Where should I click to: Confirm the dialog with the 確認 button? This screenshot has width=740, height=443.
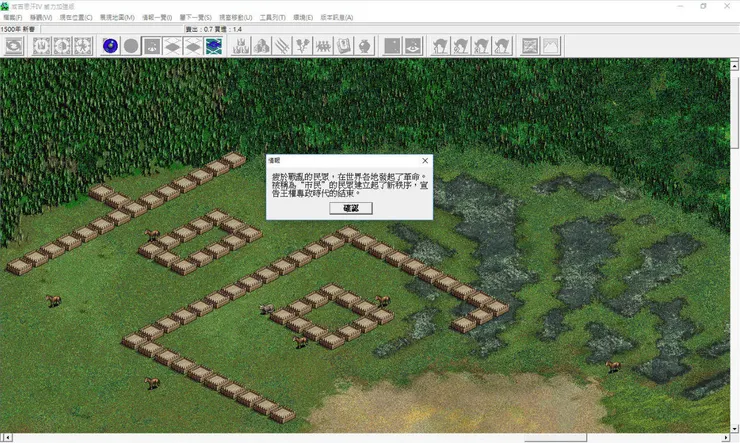(351, 208)
